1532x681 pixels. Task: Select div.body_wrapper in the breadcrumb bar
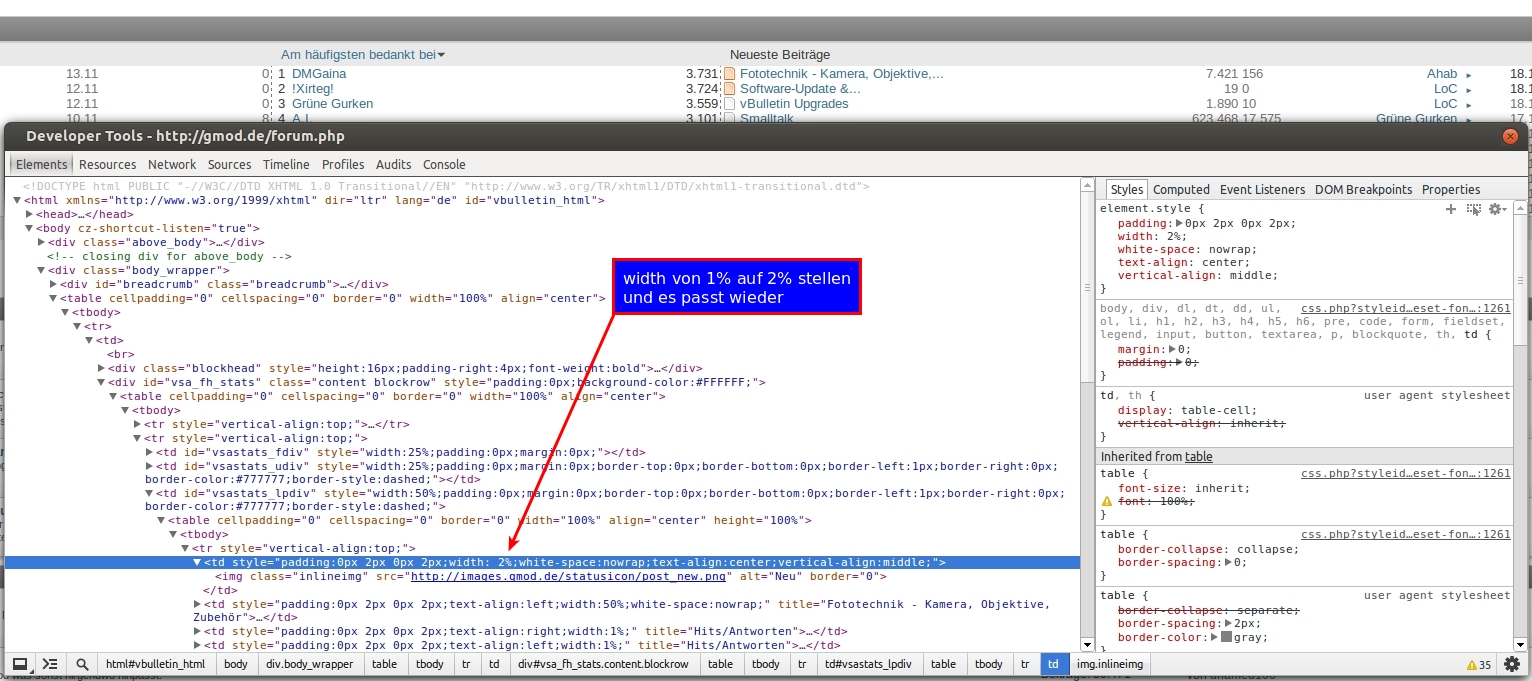[x=309, y=664]
